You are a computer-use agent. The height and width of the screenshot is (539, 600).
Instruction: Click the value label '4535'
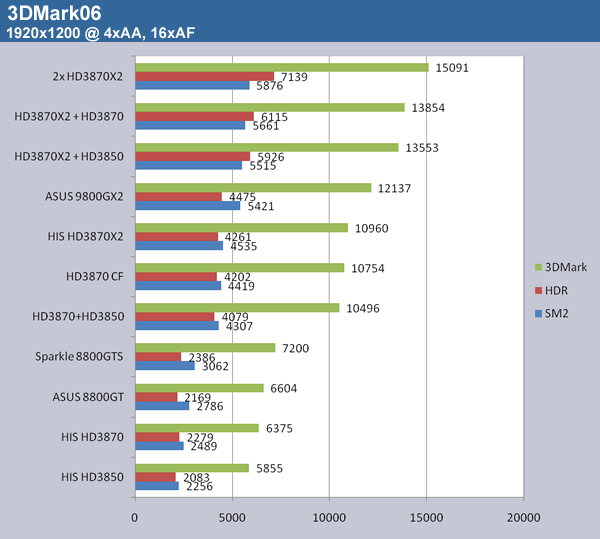[243, 246]
